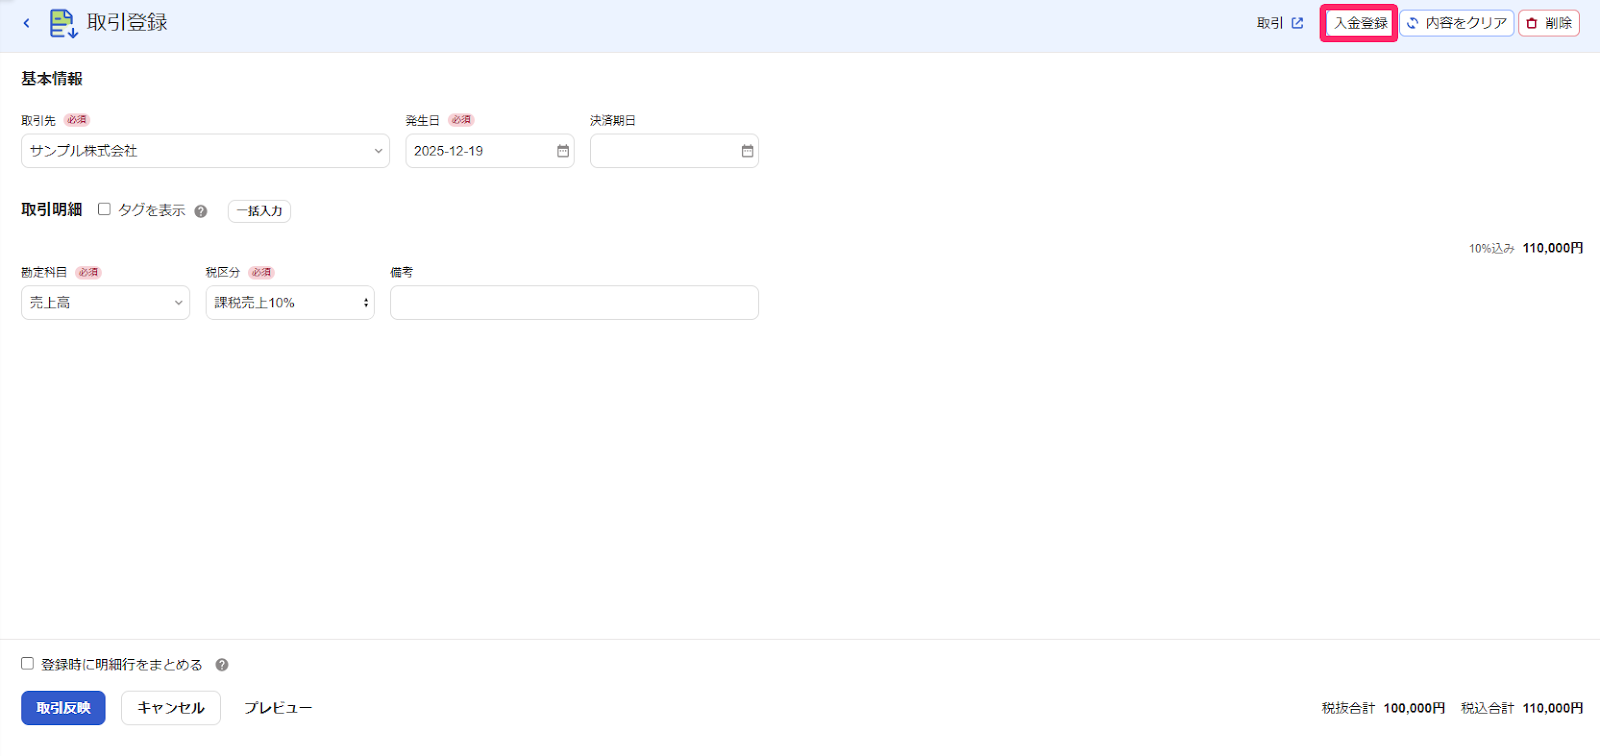Open the プレビュー link
1600x756 pixels.
click(x=278, y=708)
